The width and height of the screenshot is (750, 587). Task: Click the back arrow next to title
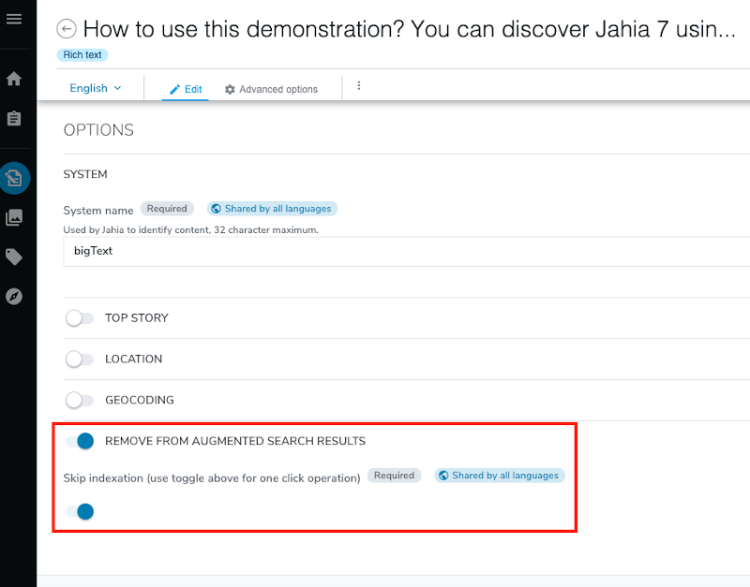point(66,29)
